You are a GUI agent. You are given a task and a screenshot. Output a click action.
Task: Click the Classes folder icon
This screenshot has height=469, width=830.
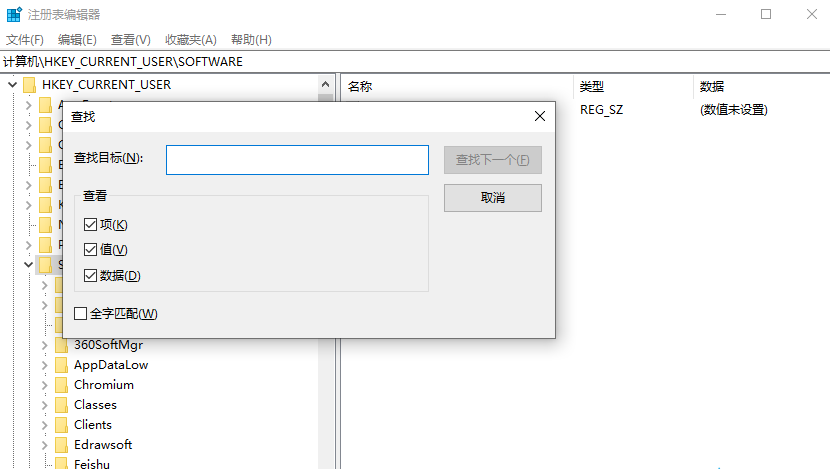[x=61, y=405]
